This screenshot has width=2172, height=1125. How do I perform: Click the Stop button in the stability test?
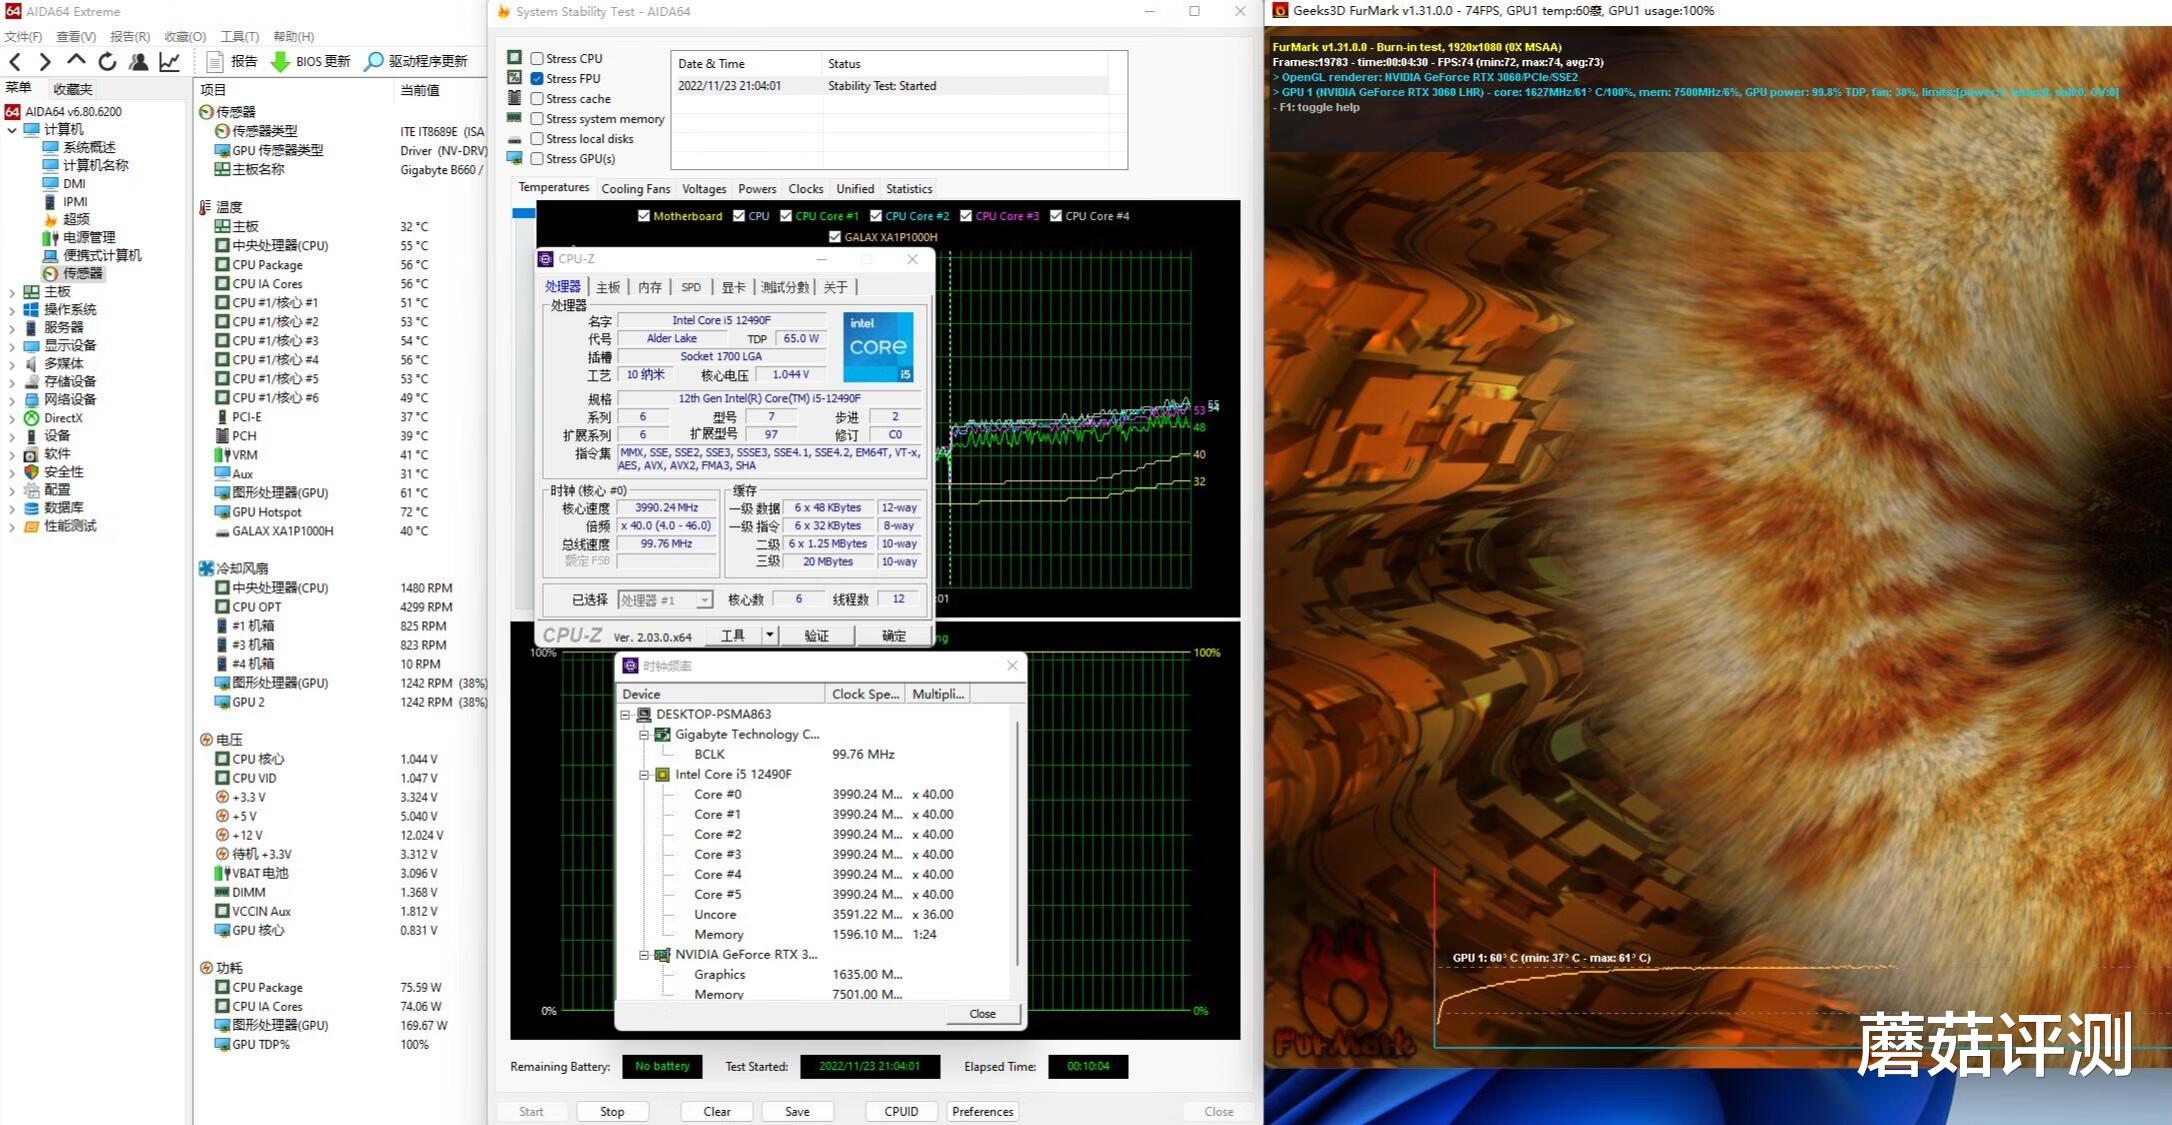(612, 1111)
